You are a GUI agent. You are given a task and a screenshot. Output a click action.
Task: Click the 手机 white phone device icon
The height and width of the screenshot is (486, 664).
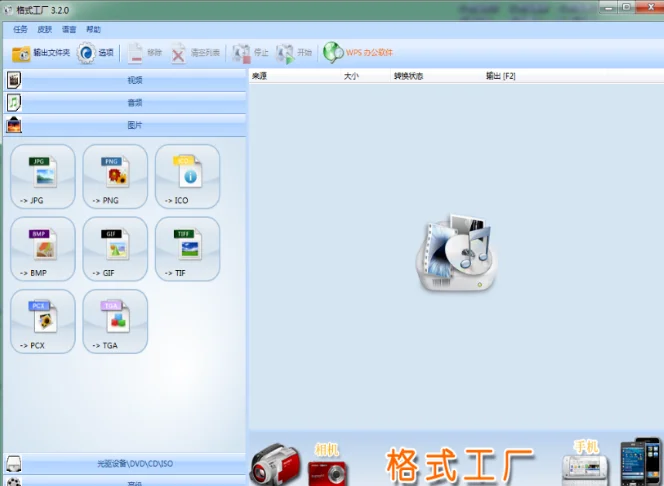tap(585, 470)
